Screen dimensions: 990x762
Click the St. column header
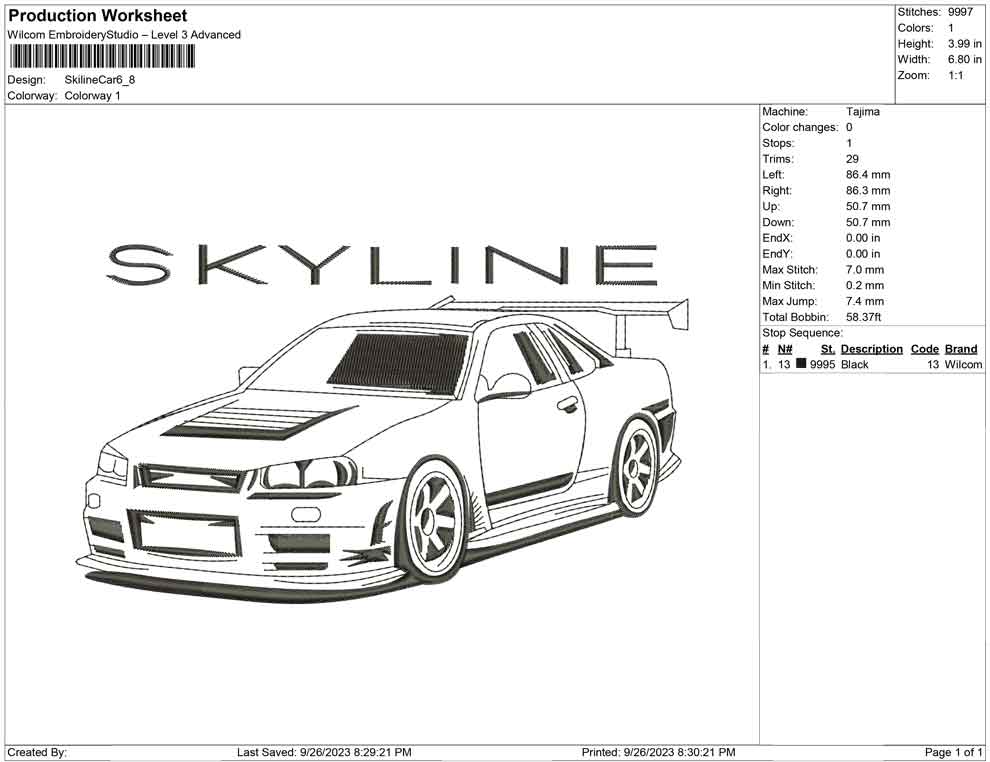pos(828,349)
